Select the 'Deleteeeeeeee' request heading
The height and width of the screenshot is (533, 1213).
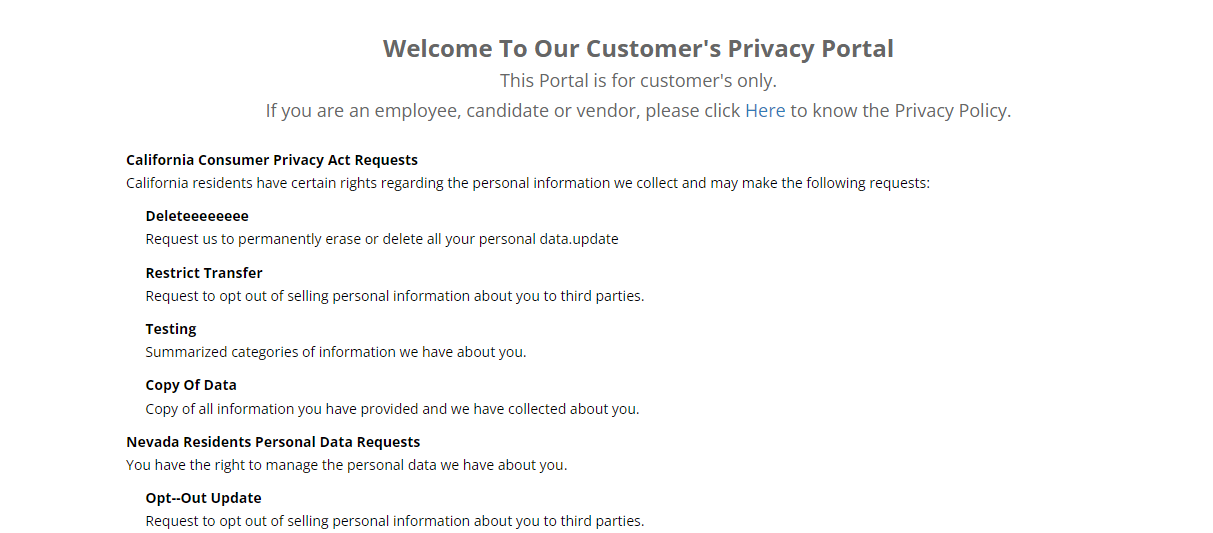click(197, 216)
